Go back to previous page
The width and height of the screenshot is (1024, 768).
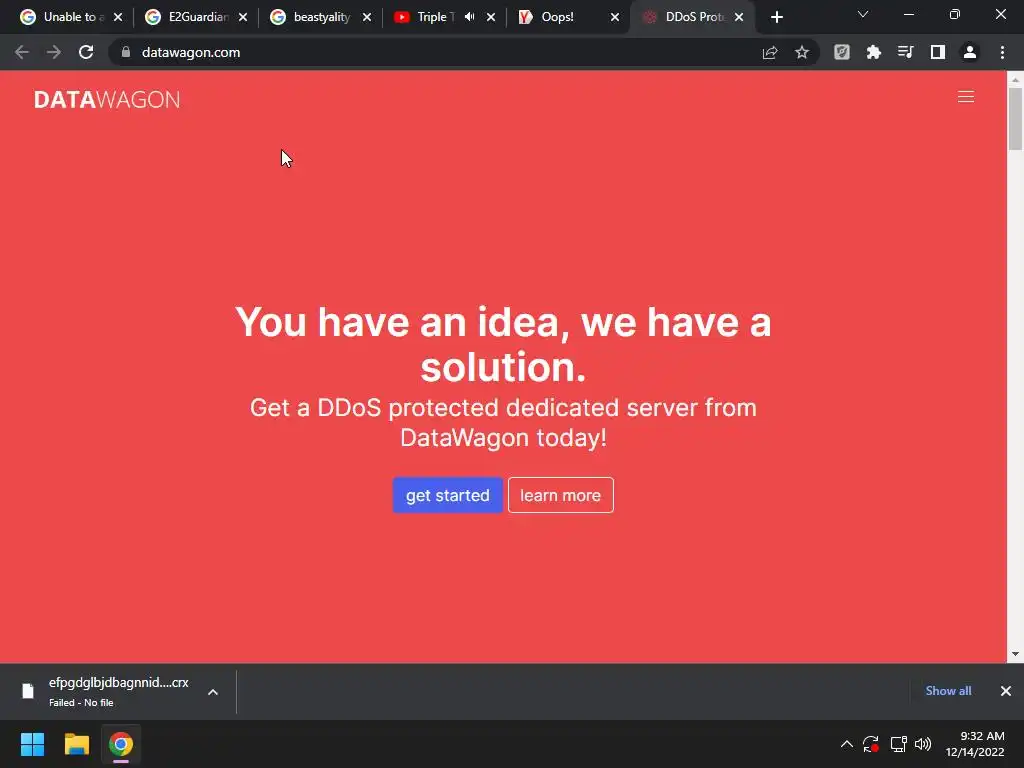point(22,52)
